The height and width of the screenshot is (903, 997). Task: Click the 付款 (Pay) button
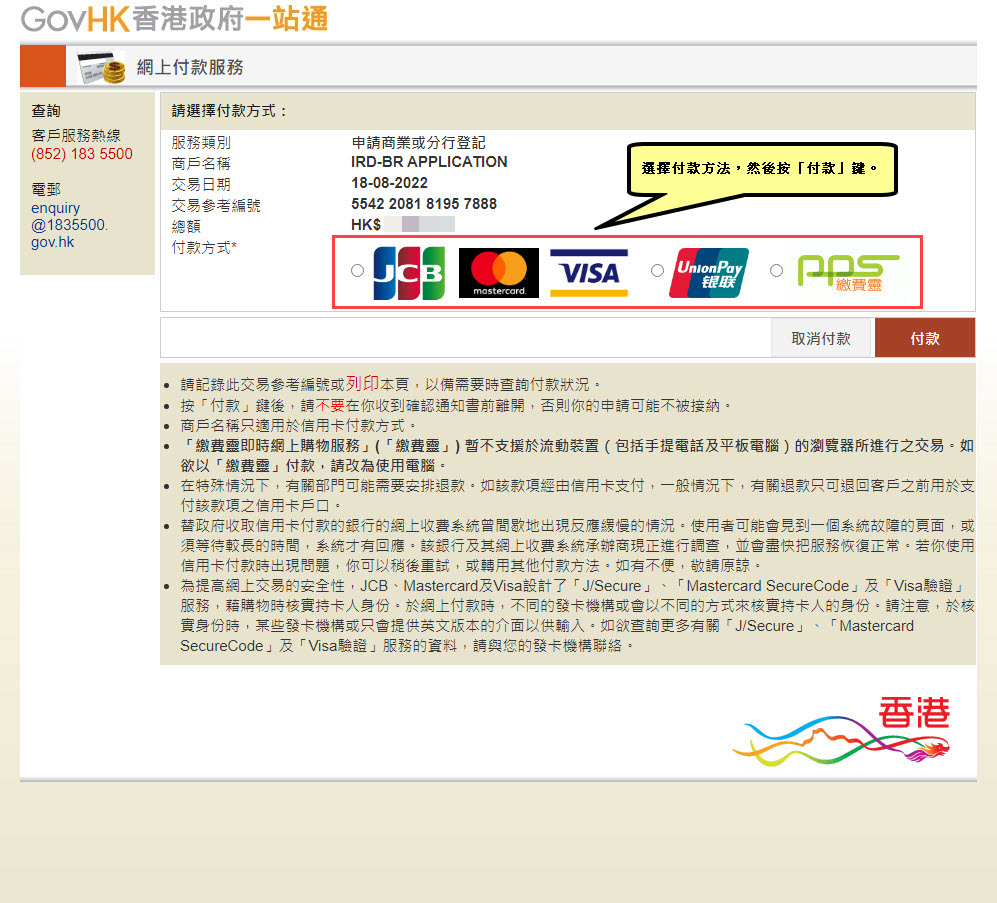tap(925, 338)
